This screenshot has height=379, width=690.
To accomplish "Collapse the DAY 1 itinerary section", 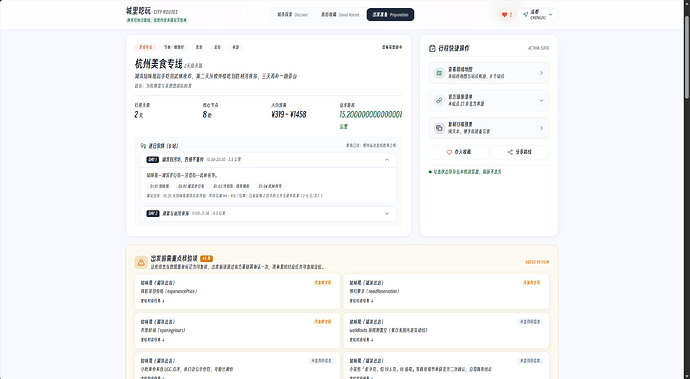I will pos(387,160).
